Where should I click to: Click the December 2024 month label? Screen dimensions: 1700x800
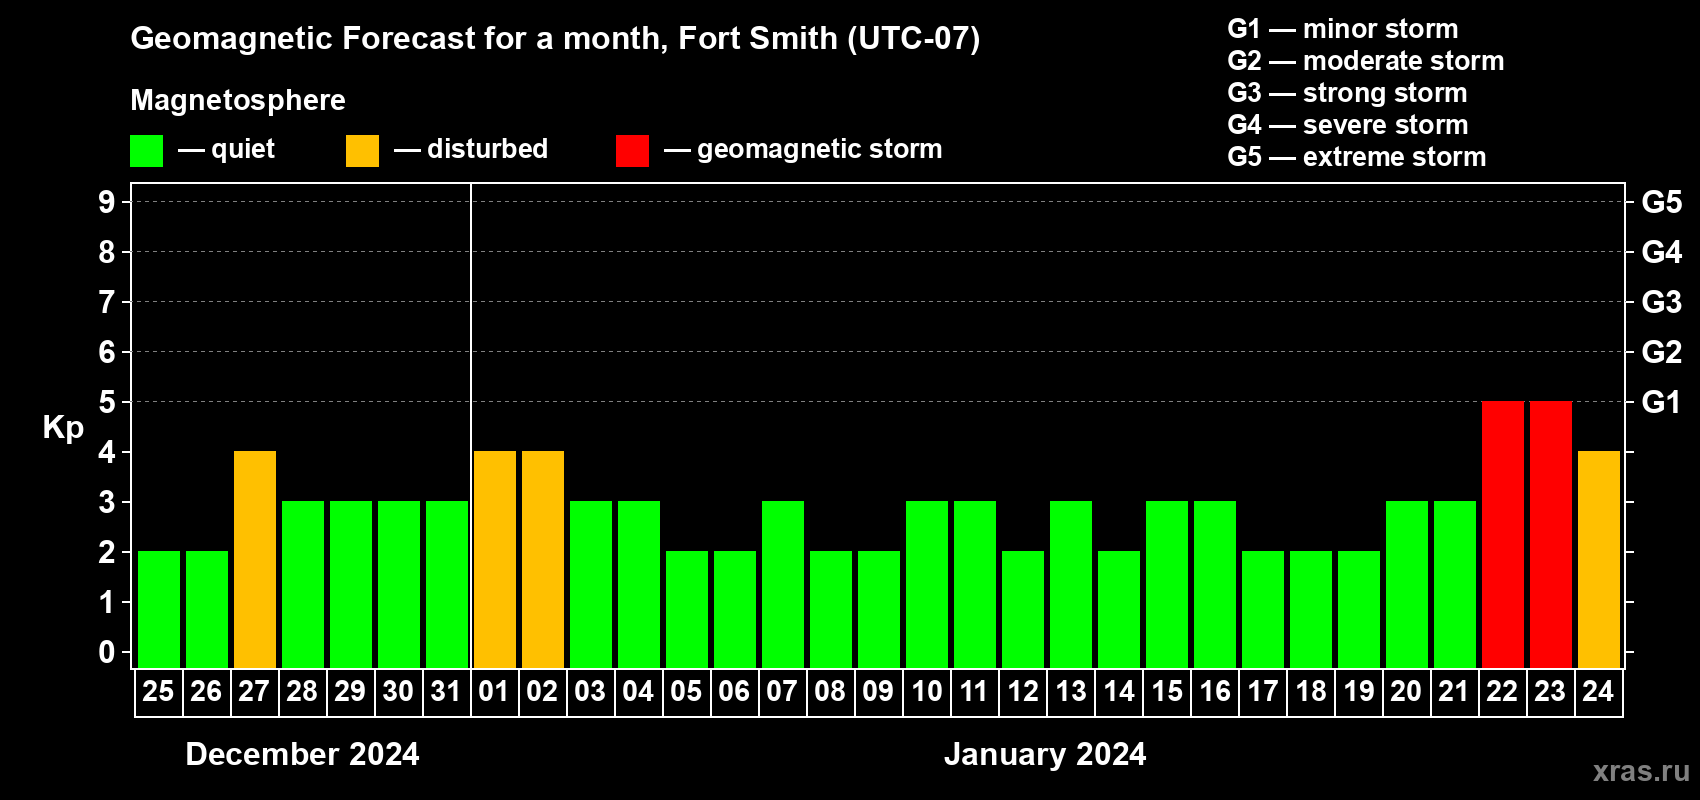(x=302, y=754)
